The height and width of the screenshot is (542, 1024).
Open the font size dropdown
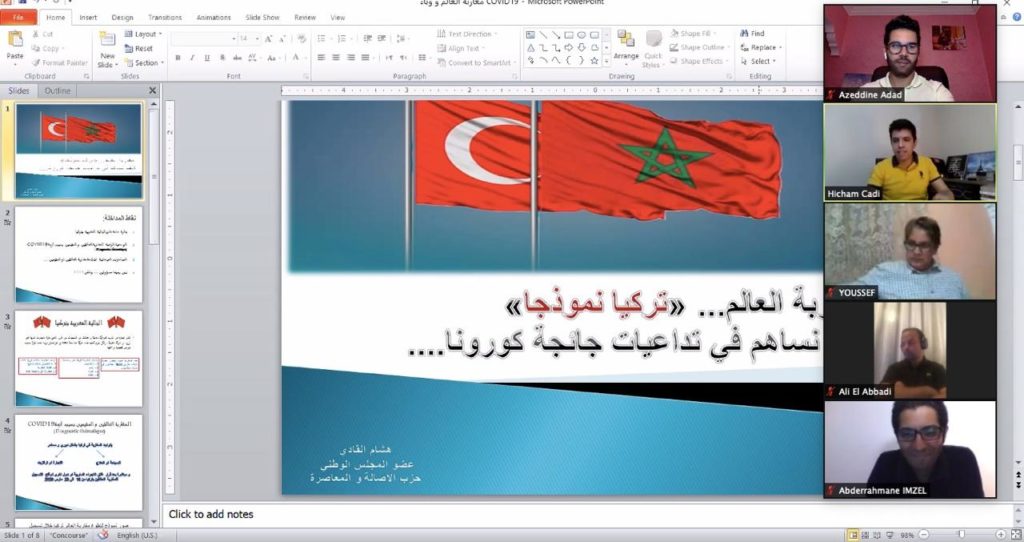[x=256, y=38]
